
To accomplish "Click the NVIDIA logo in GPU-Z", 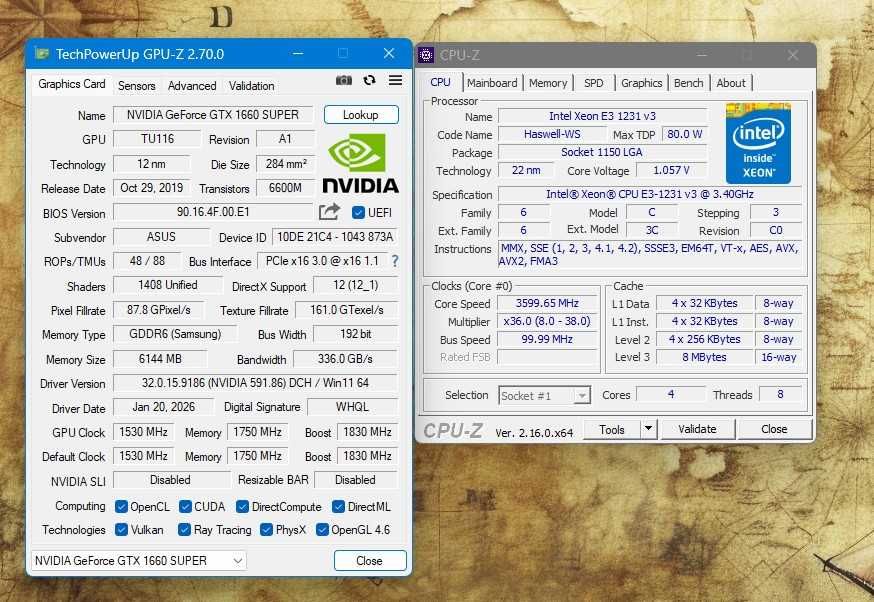I will pyautogui.click(x=360, y=163).
